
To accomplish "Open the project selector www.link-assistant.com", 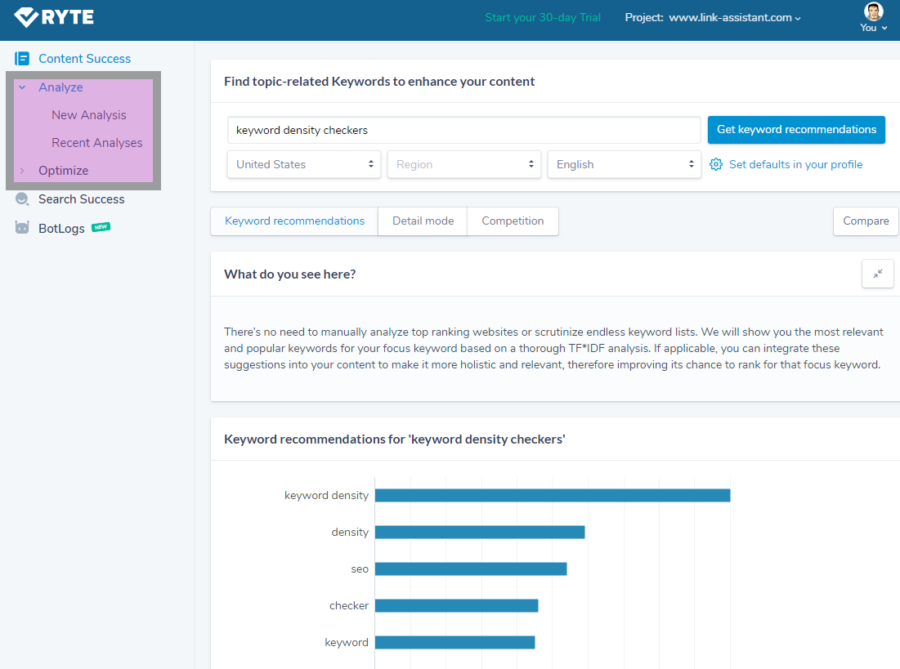I will coord(735,18).
